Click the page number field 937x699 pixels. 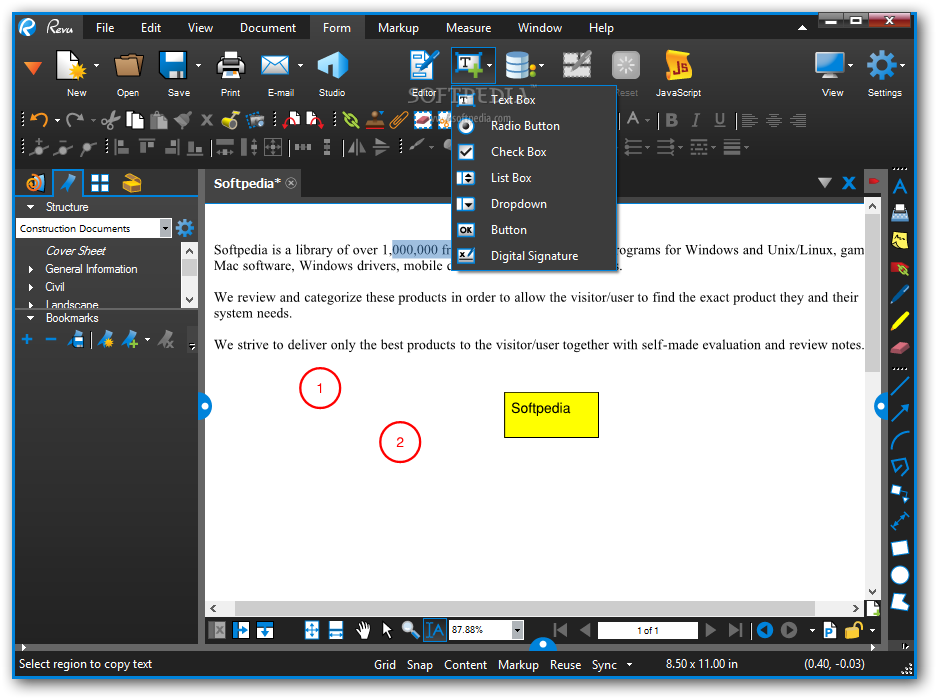[x=648, y=630]
